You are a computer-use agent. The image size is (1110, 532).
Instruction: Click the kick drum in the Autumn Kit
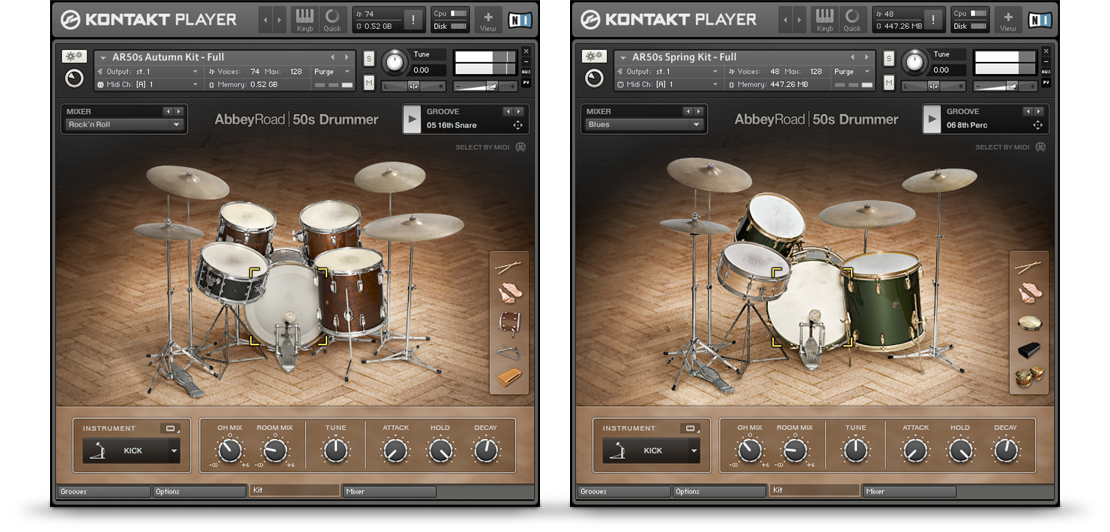tap(288, 306)
